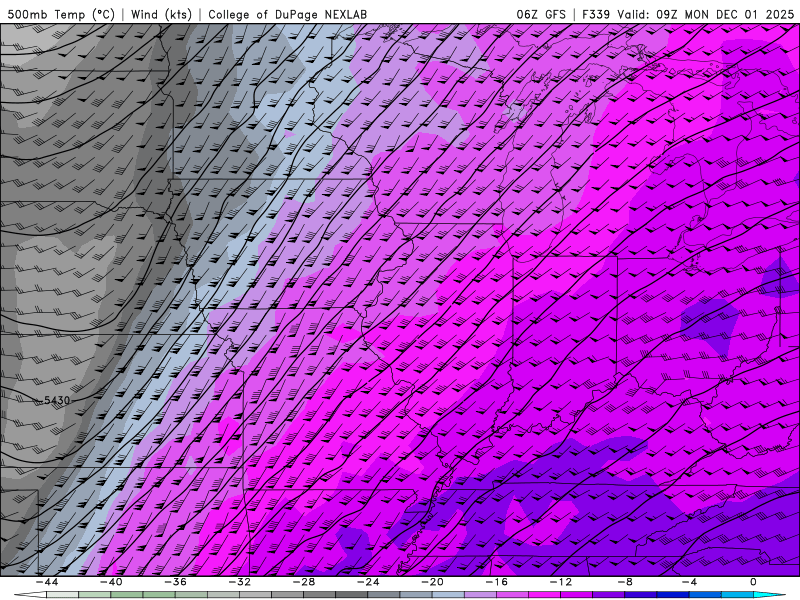Click the 'College of DuPage NEXLAB' credit text
This screenshot has width=800, height=600.
[x=287, y=14]
